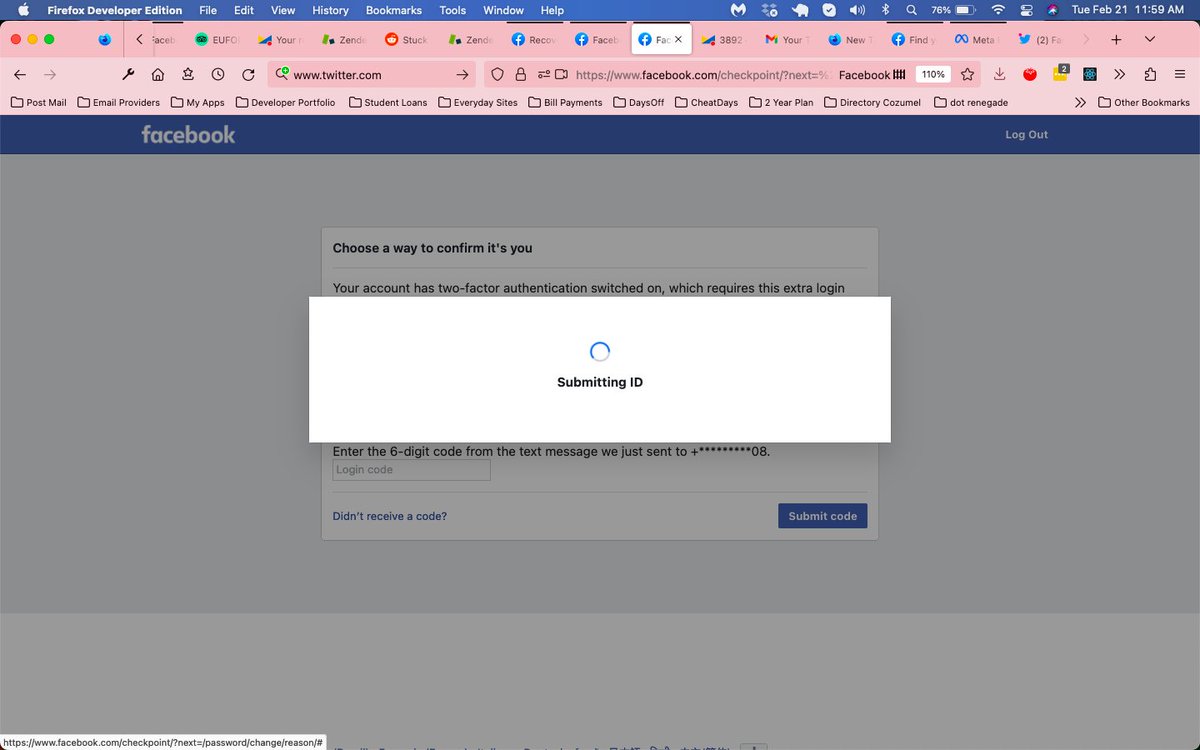The height and width of the screenshot is (750, 1200).
Task: Show more bookmarks with the double chevron
Action: coord(1080,102)
